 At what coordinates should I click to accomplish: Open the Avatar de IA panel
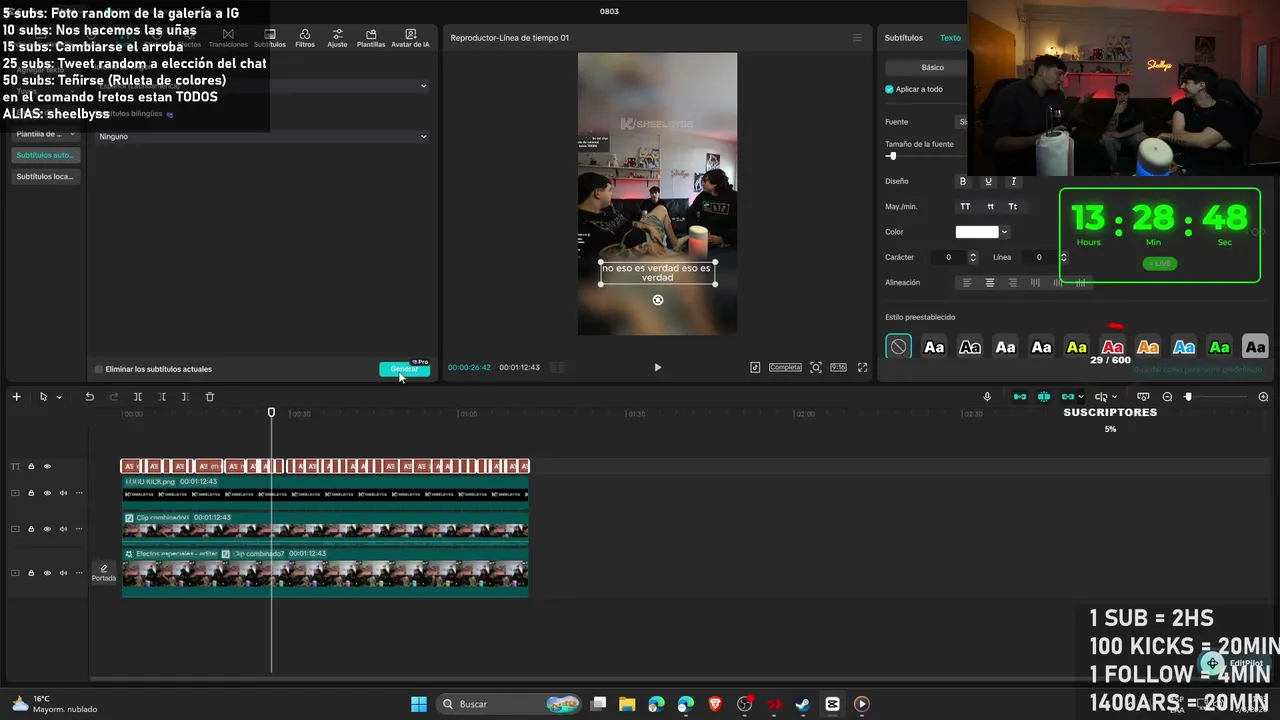[410, 38]
